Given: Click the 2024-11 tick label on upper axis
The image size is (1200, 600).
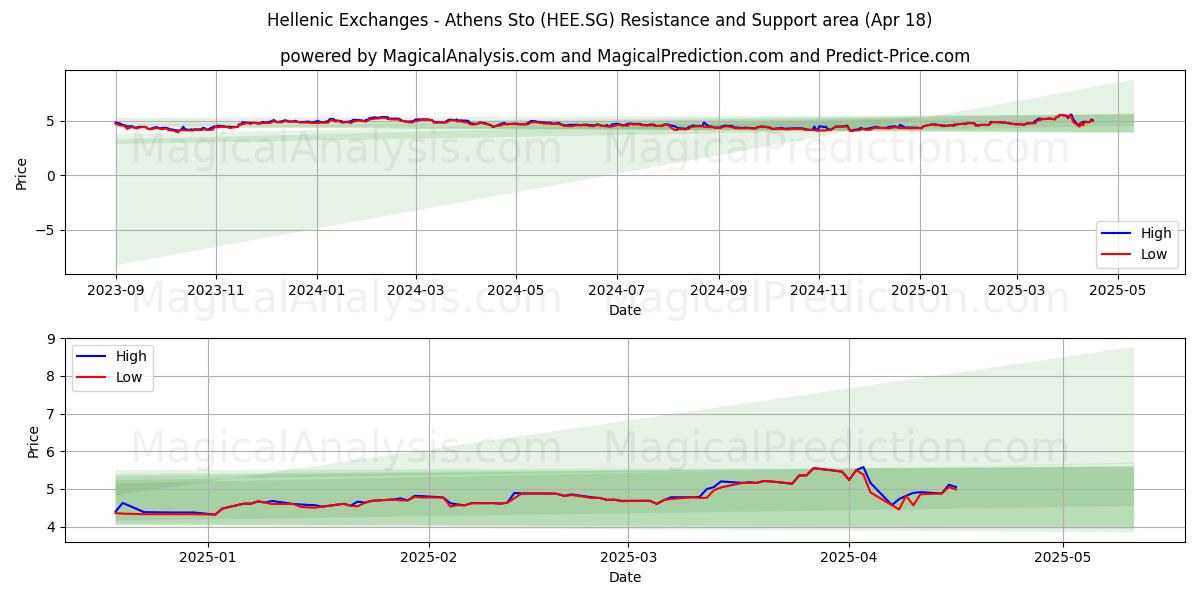Looking at the screenshot, I should (819, 291).
